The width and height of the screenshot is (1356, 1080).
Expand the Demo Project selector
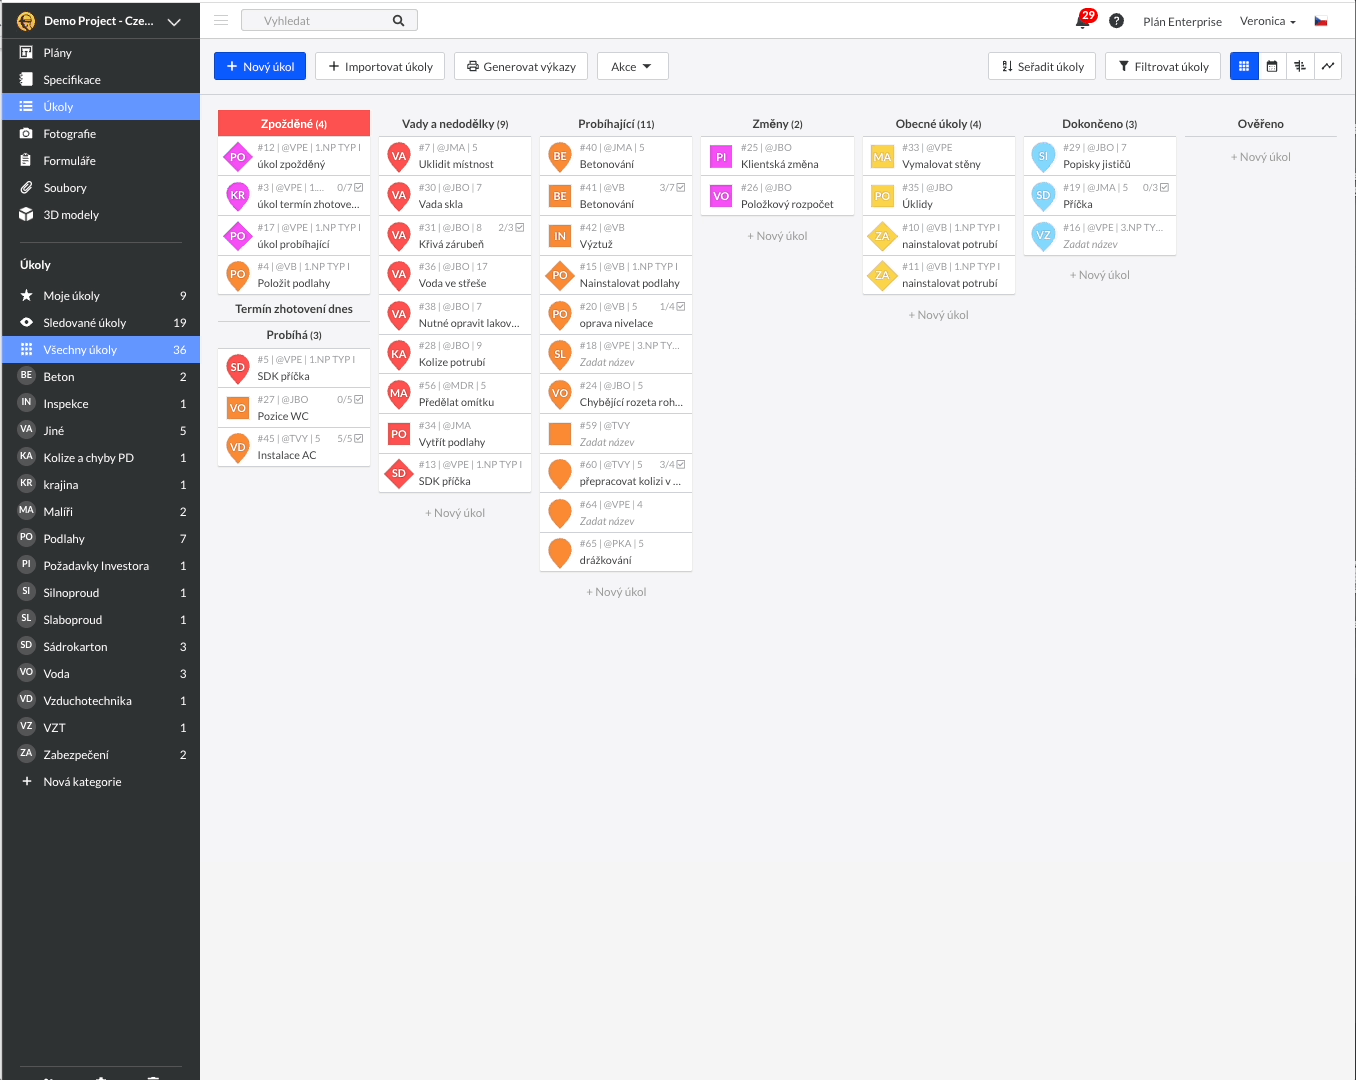pyautogui.click(x=100, y=20)
